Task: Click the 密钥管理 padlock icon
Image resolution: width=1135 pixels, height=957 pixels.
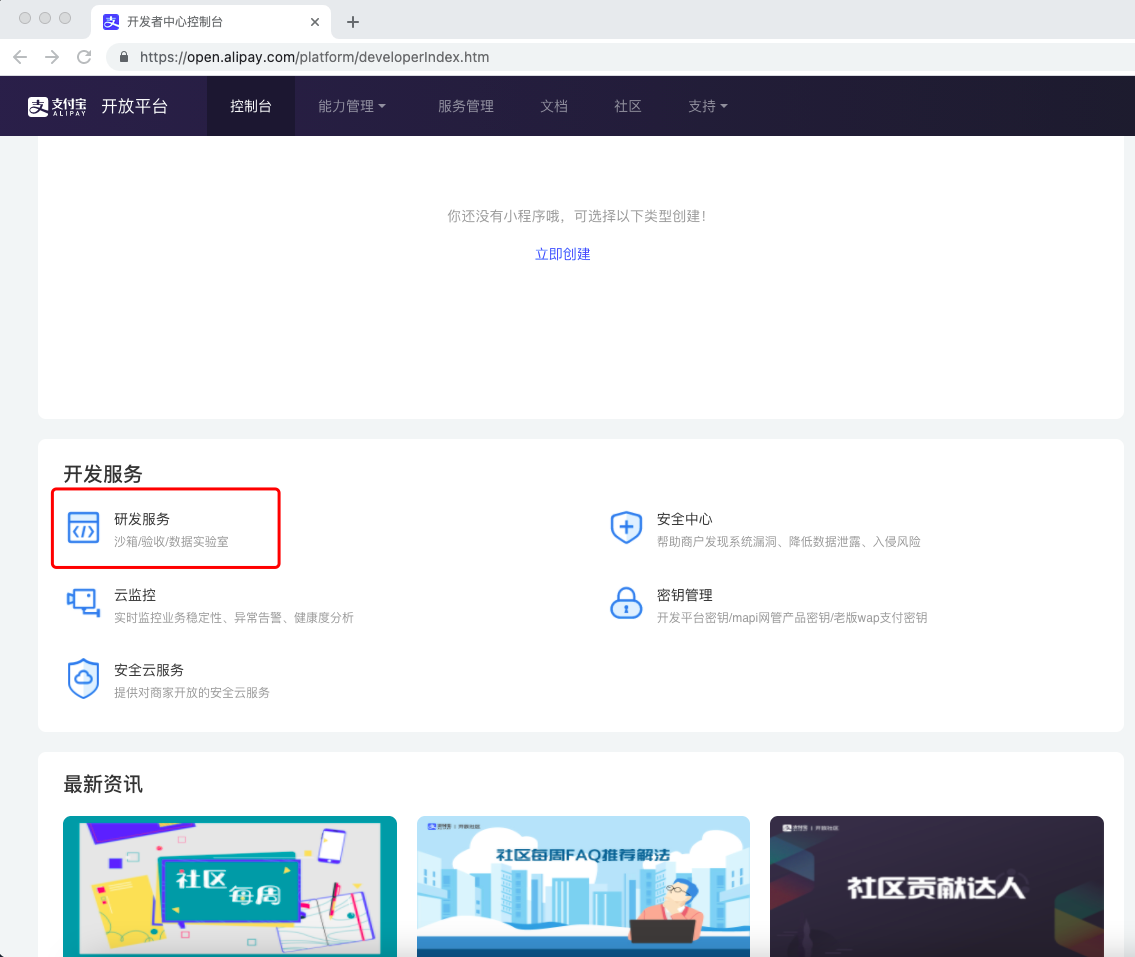Action: point(626,603)
